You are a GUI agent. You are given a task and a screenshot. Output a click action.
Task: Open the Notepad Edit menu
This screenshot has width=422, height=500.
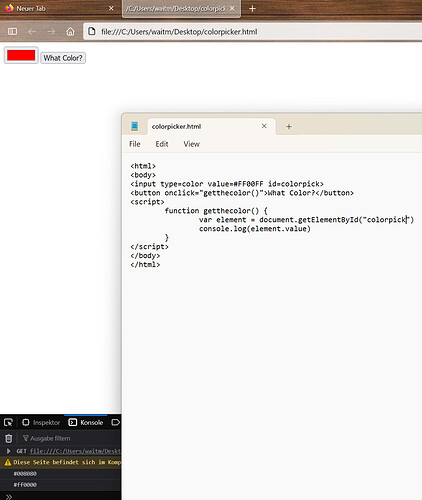162,144
